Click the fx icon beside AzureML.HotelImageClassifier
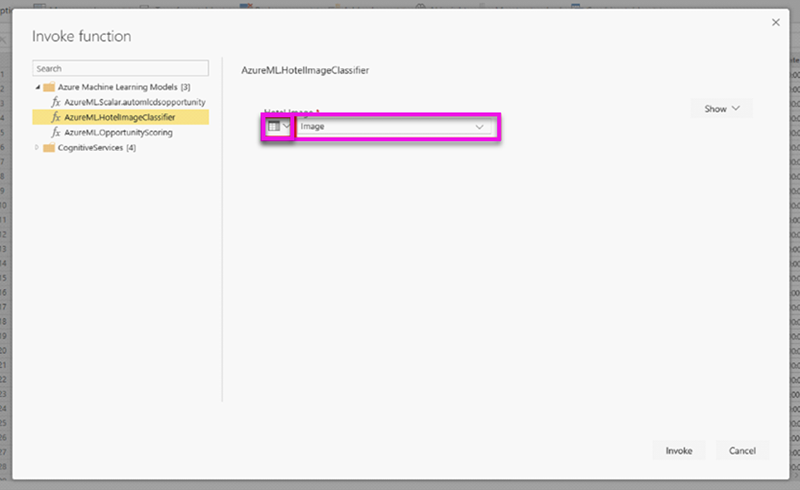800x490 pixels. [x=56, y=118]
